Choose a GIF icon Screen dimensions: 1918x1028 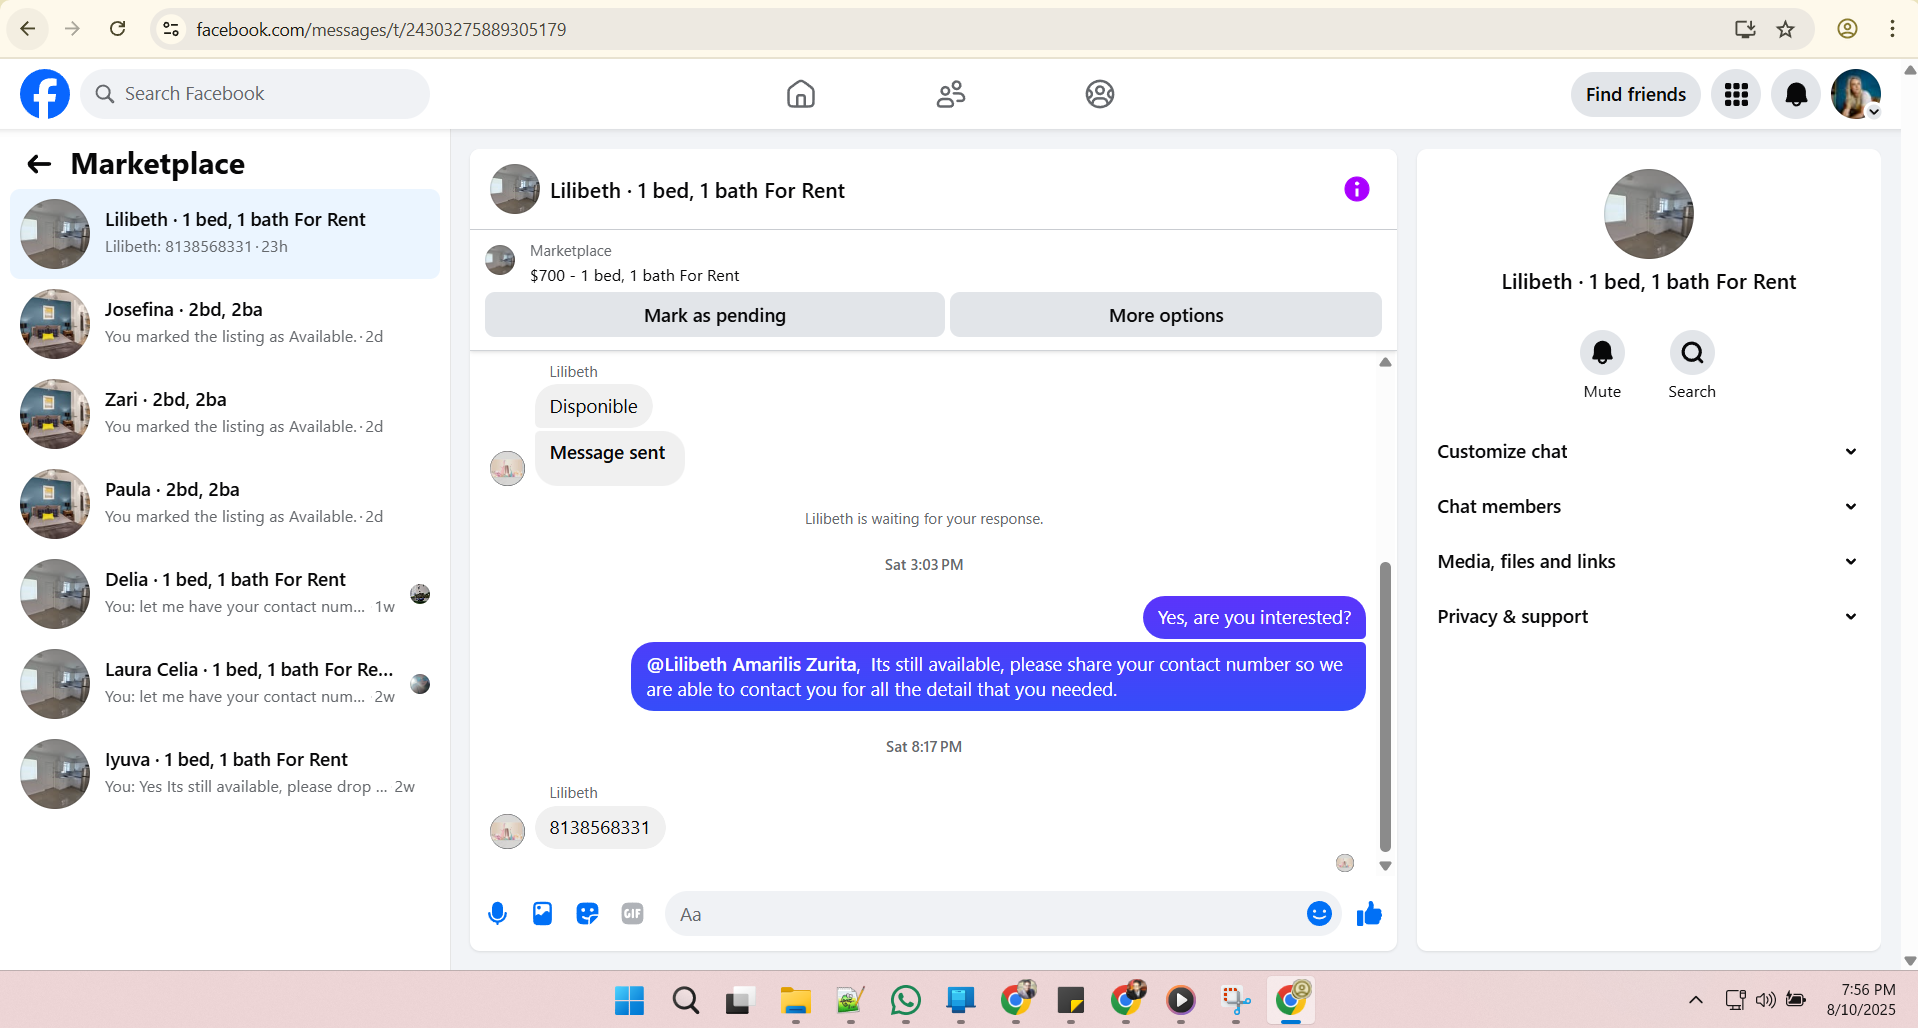pyautogui.click(x=632, y=913)
